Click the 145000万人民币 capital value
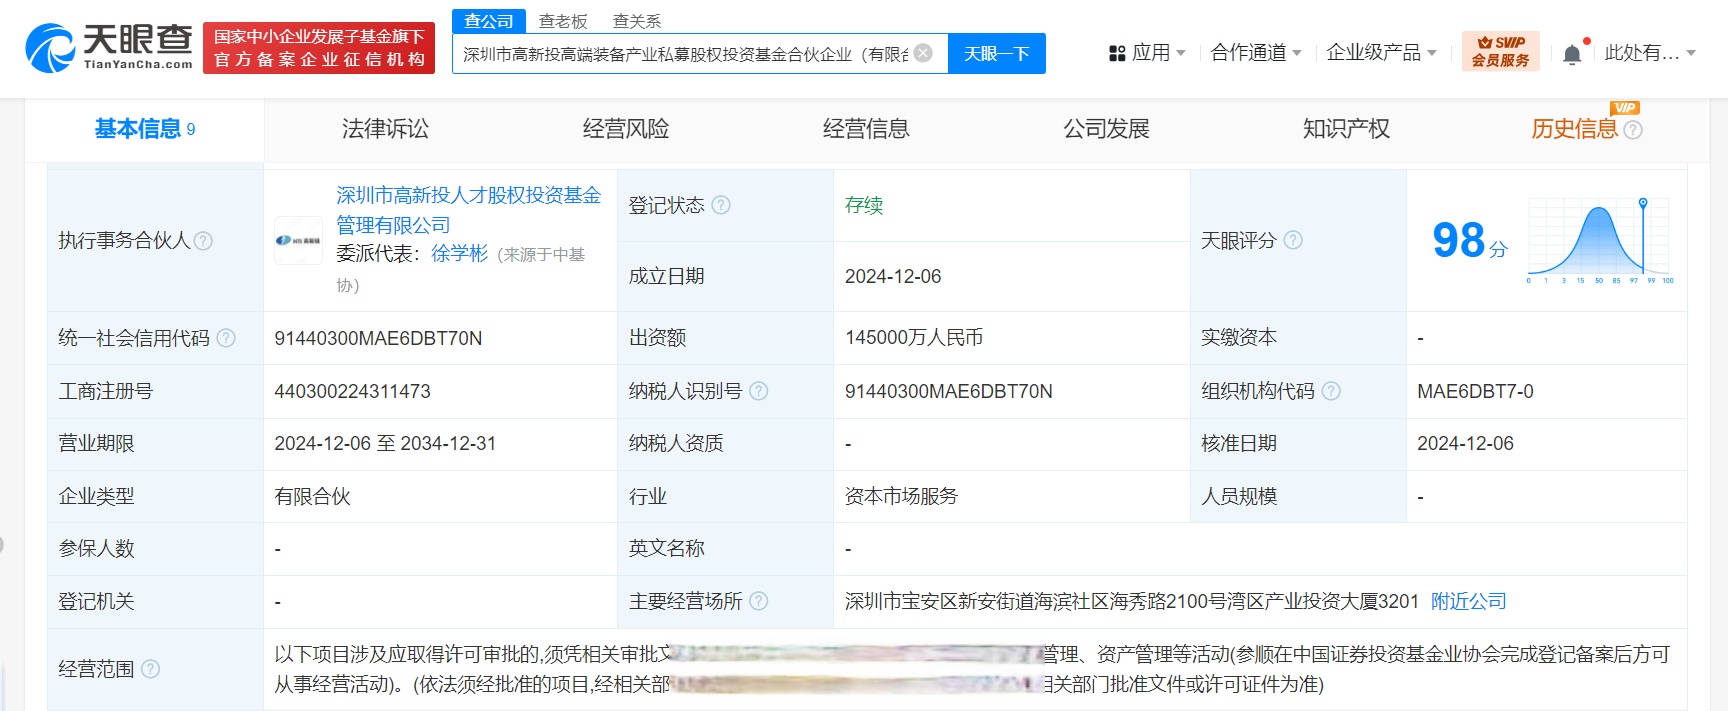This screenshot has height=711, width=1728. coord(914,338)
